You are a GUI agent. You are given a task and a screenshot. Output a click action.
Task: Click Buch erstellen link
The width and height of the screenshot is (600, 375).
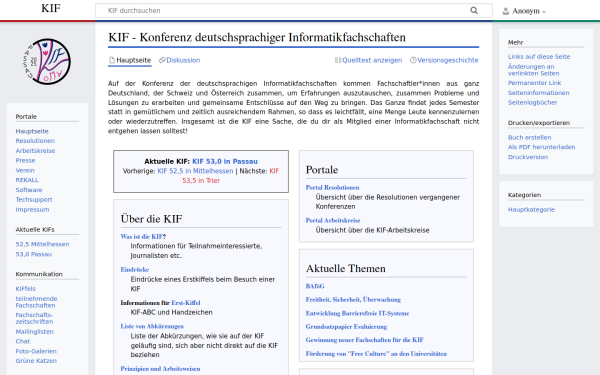pos(530,137)
